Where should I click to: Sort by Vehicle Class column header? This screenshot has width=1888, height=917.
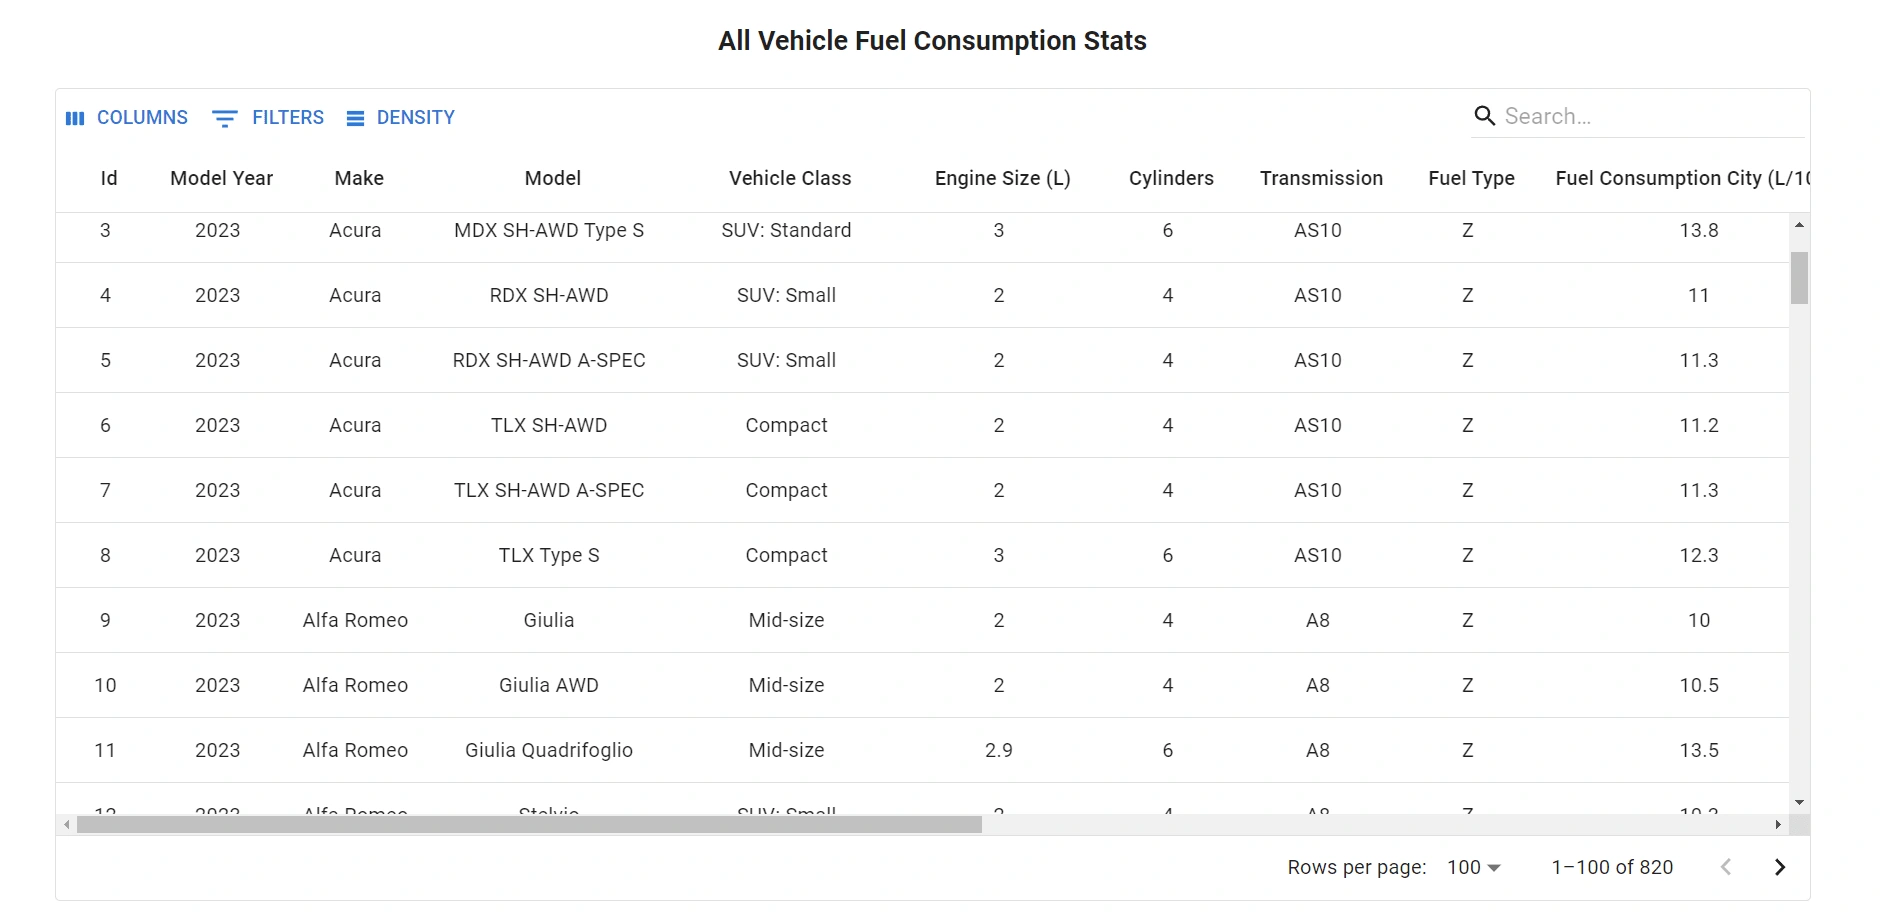pyautogui.click(x=790, y=178)
